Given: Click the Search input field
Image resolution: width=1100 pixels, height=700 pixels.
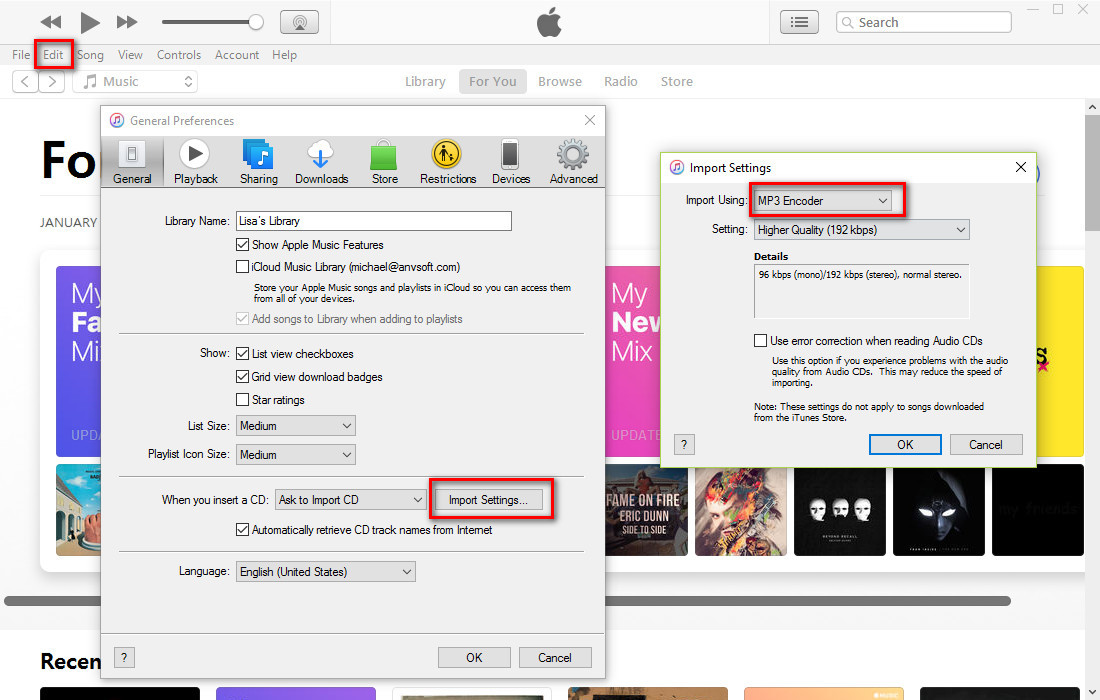Looking at the screenshot, I should 924,22.
